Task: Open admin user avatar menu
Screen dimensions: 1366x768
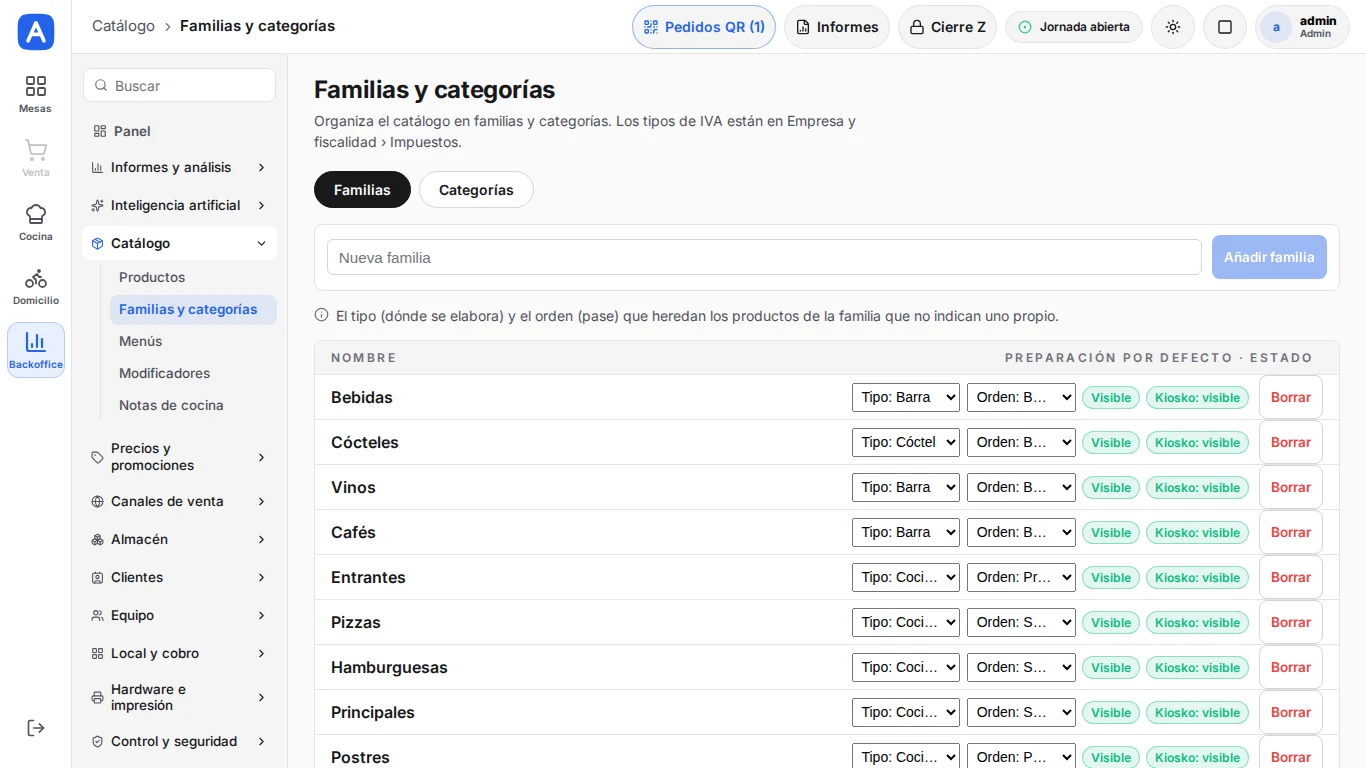Action: click(x=1302, y=27)
